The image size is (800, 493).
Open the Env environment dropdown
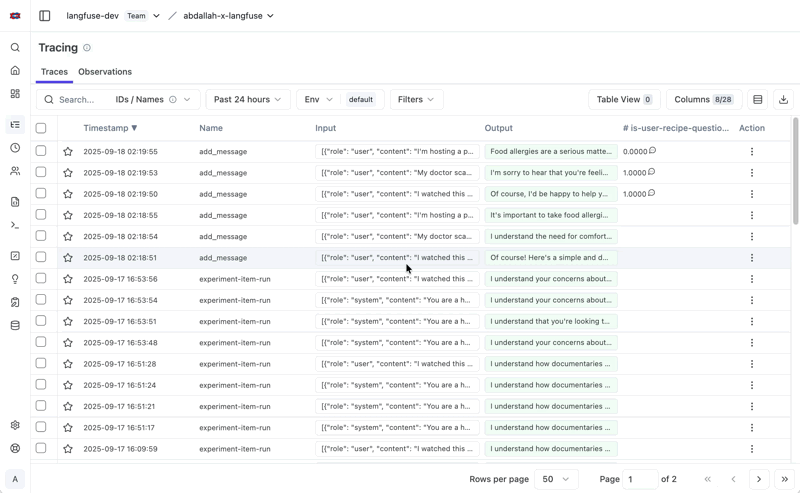pyautogui.click(x=340, y=100)
